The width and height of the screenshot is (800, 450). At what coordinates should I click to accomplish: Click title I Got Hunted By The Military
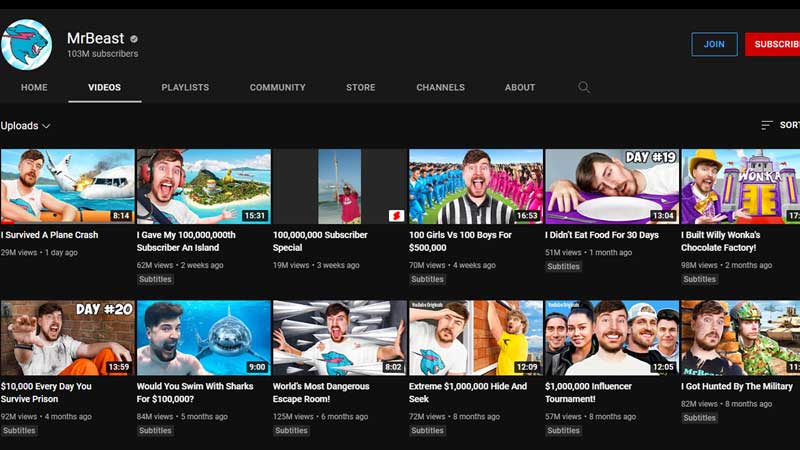coord(737,386)
